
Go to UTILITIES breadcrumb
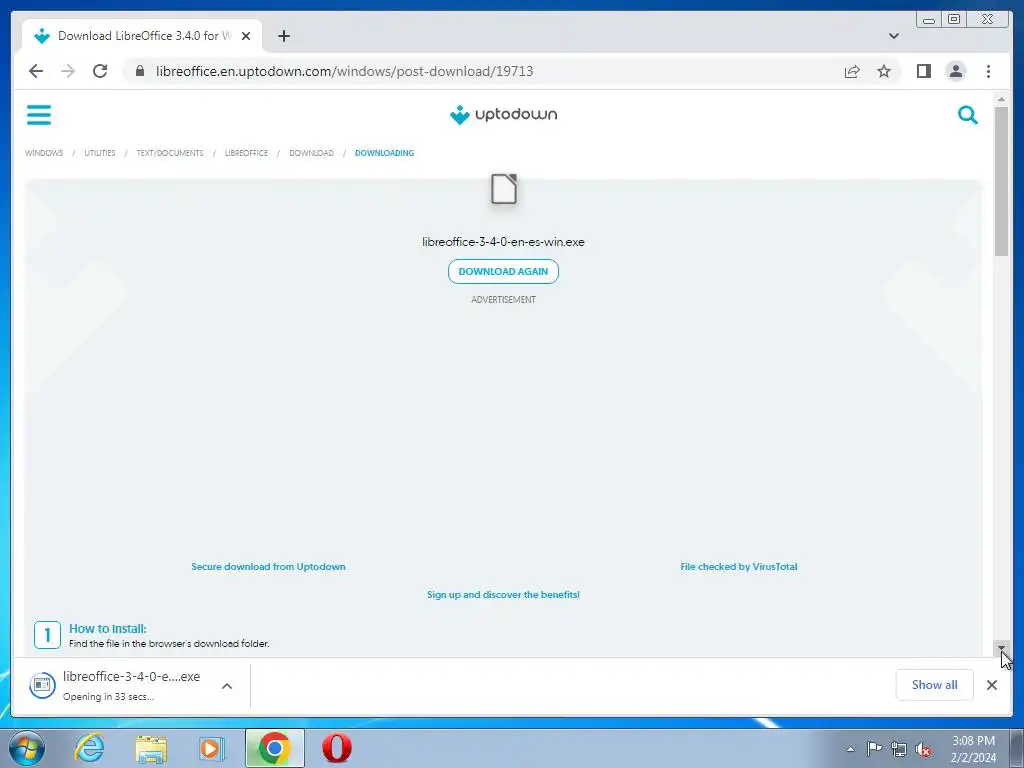pyautogui.click(x=99, y=153)
